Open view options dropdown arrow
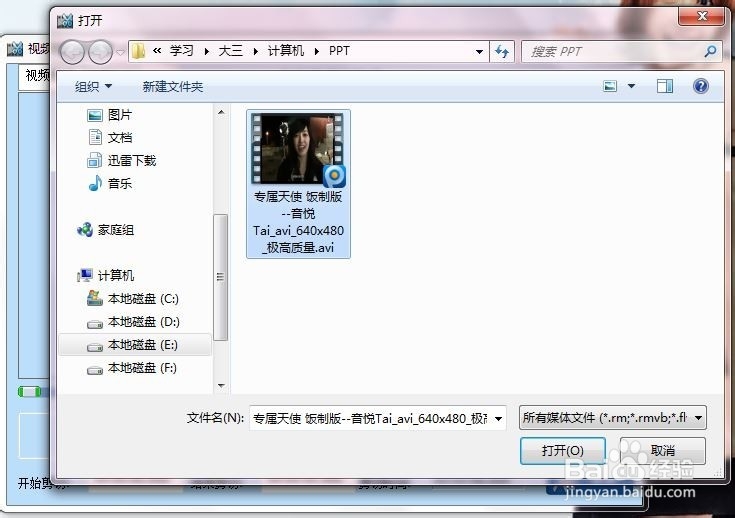This screenshot has height=518, width=735. click(631, 86)
